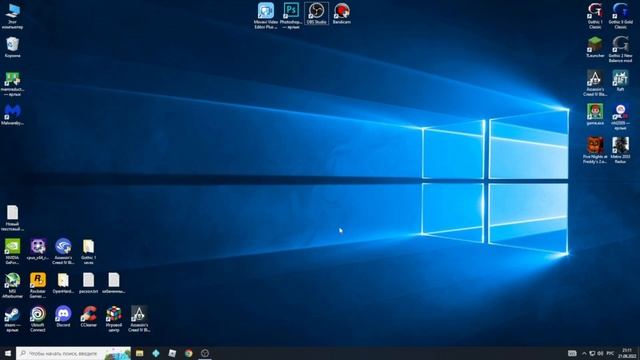Viewport: 640px width, 360px height.
Task: Select the OpenHard... folder icon
Action: click(63, 283)
